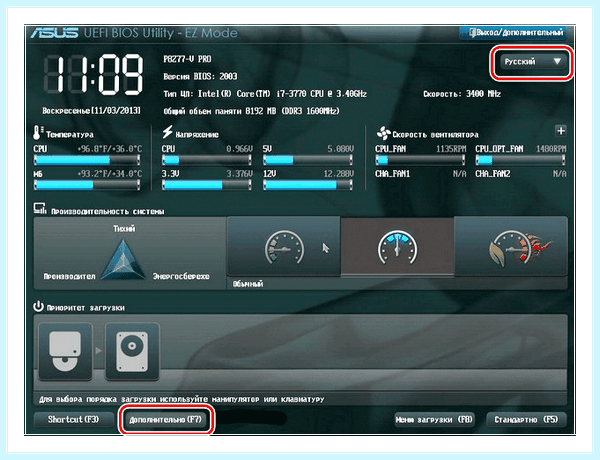The image size is (600, 460).
Task: Click the fan Скорость вентилятора icon
Action: [383, 133]
